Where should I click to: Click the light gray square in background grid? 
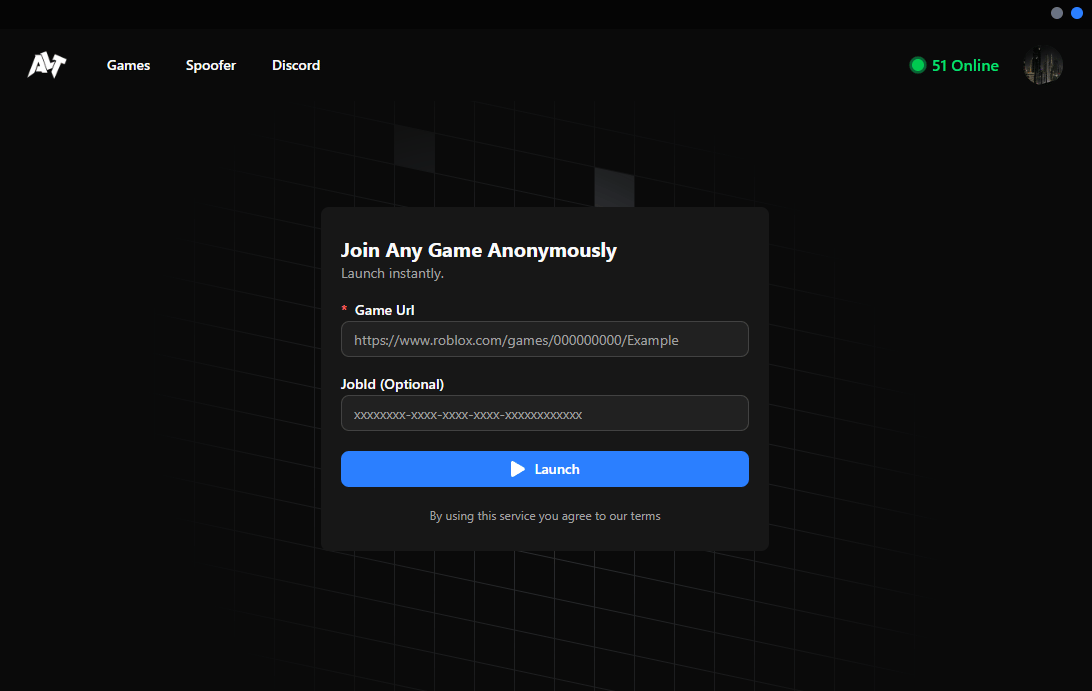[614, 187]
